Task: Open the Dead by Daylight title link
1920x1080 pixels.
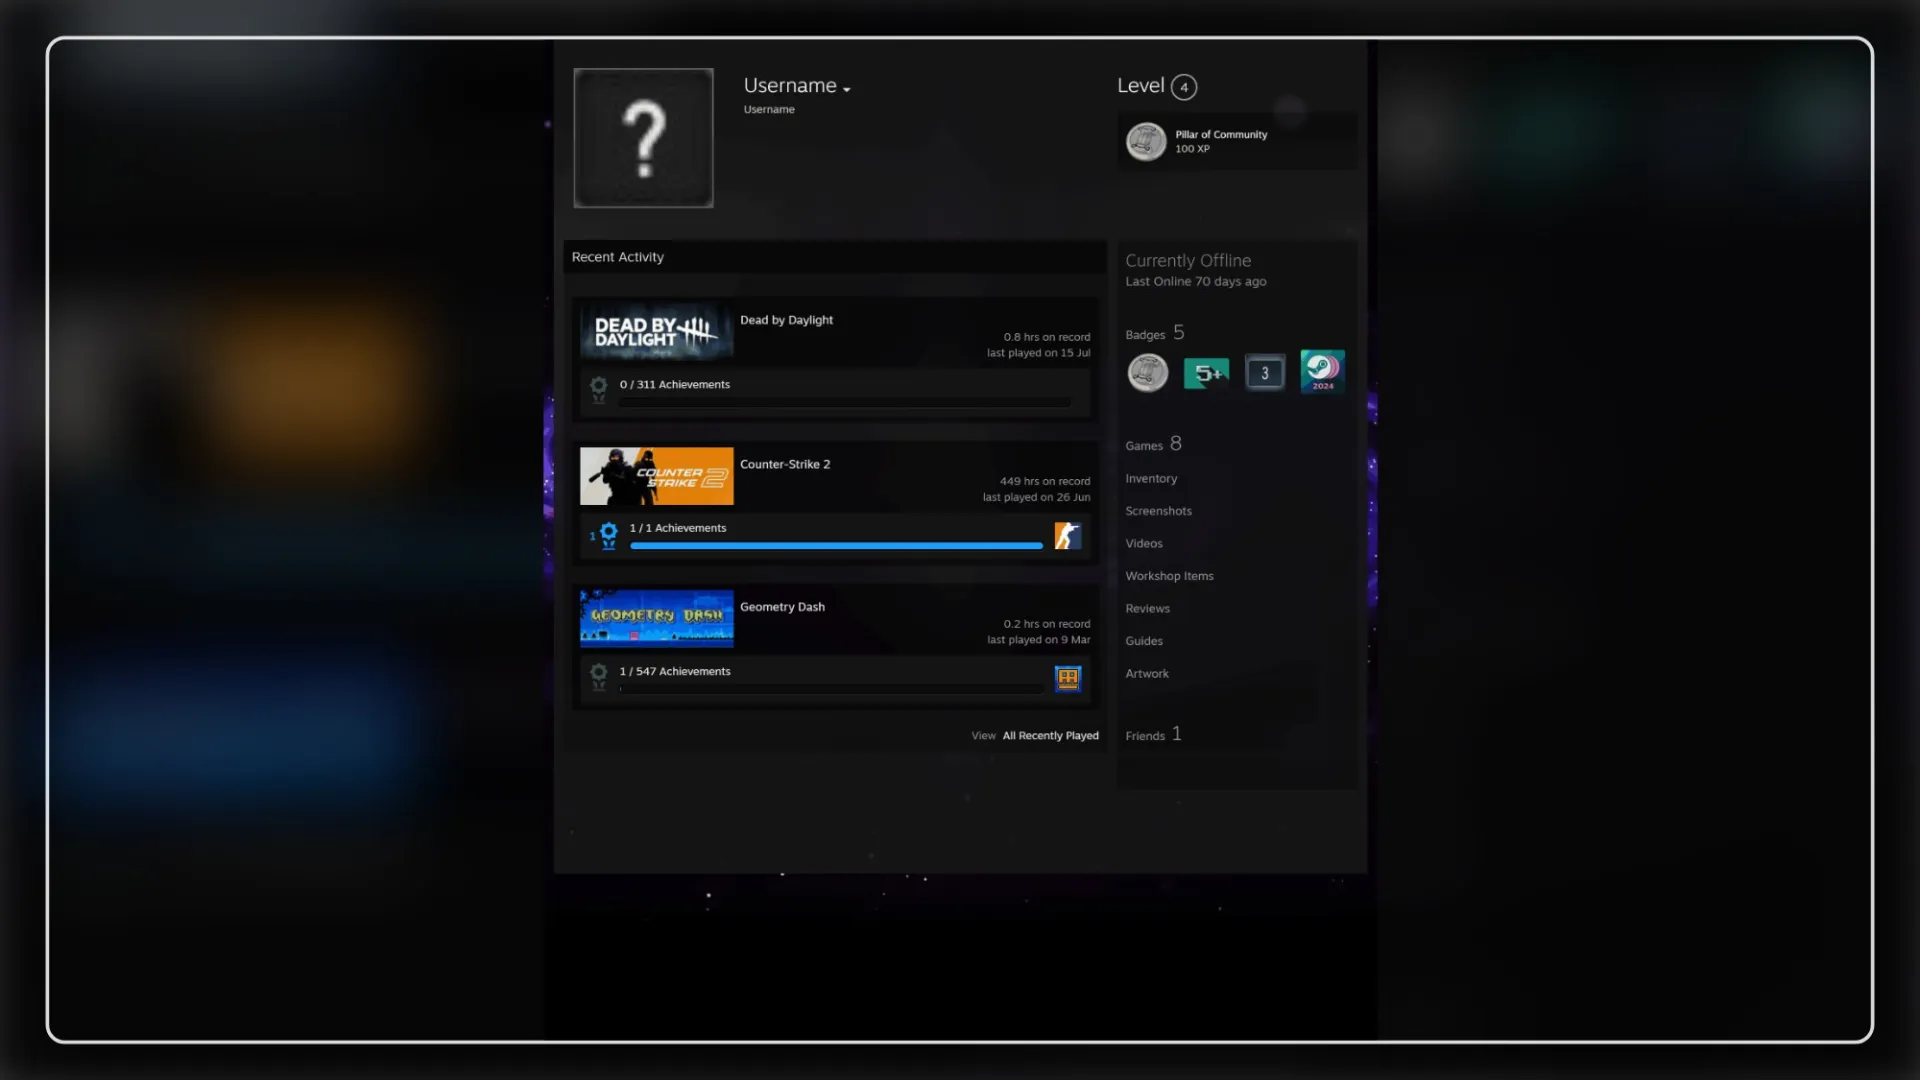Action: 786,320
